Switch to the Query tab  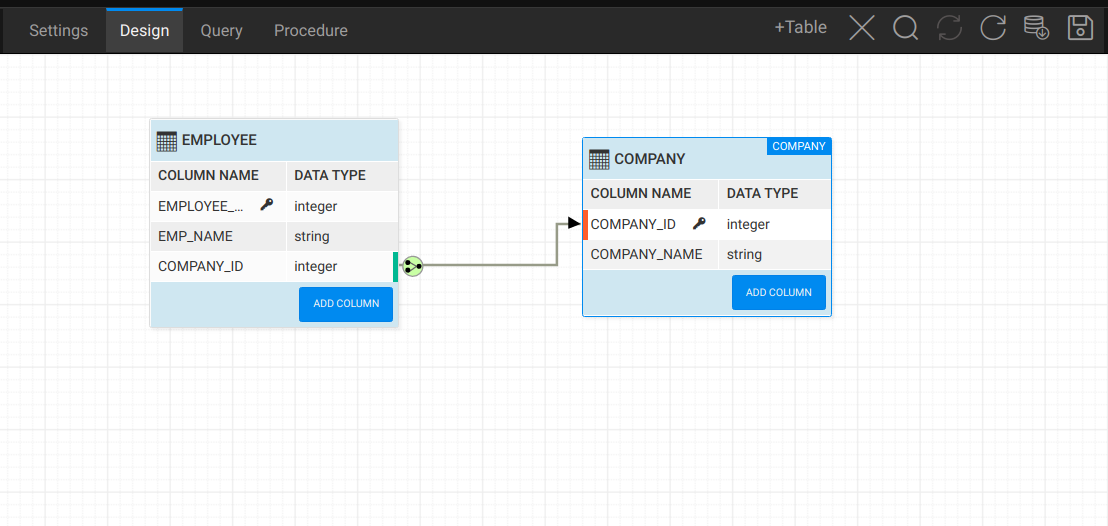(x=221, y=30)
